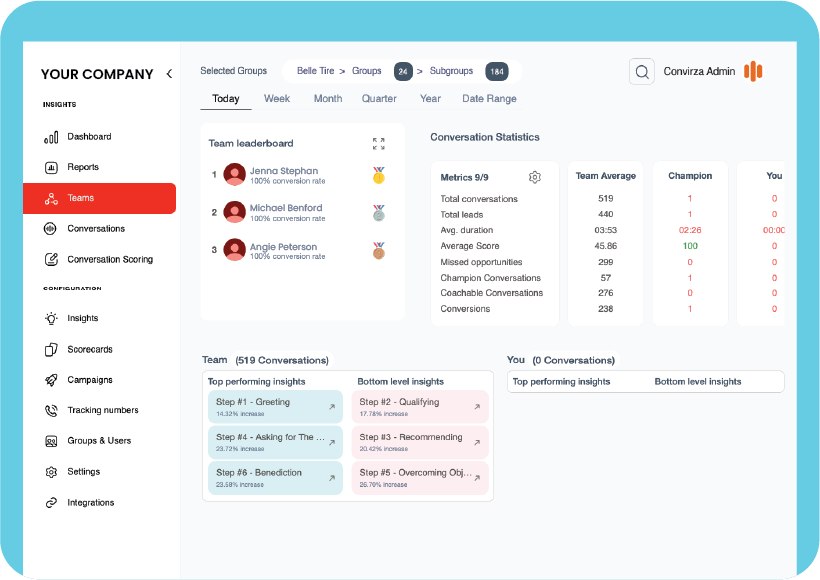
Task: Click the Dashboard chart icon in sidebar
Action: click(51, 137)
